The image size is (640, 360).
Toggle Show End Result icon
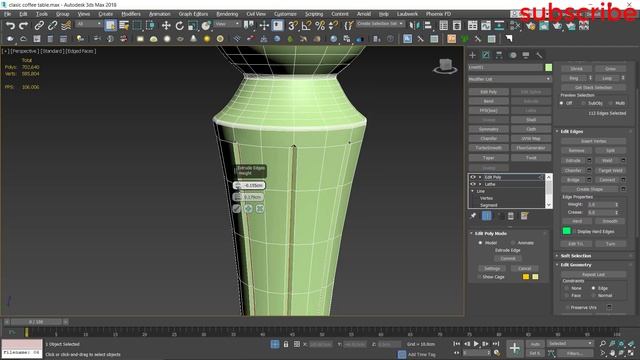pyautogui.click(x=487, y=216)
